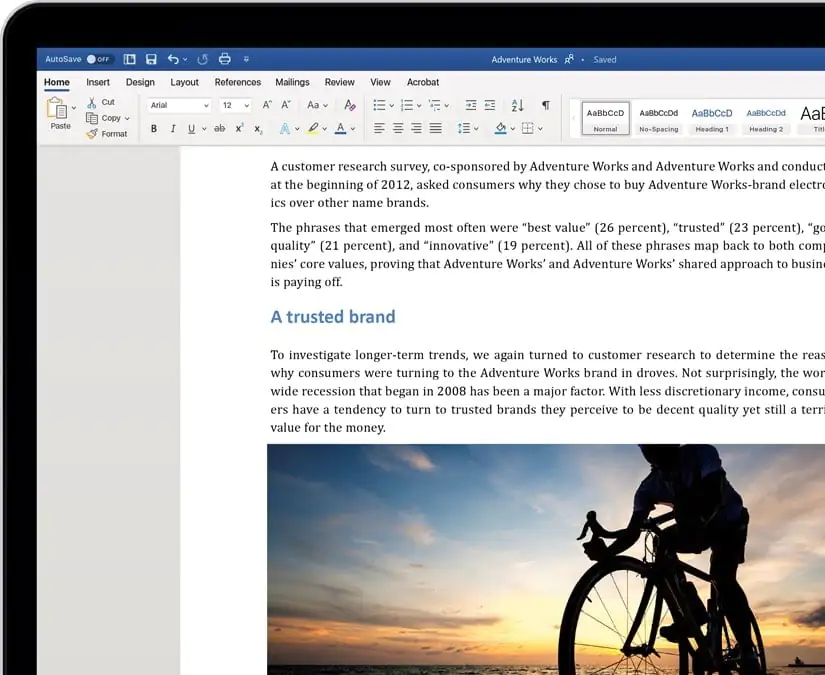This screenshot has width=825, height=675.
Task: Click the Print icon in the quick access toolbar
Action: pyautogui.click(x=226, y=59)
